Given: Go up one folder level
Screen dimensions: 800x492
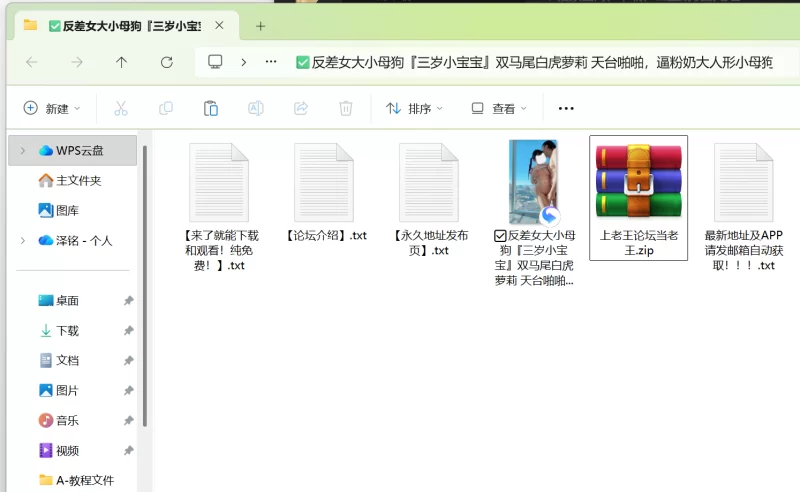Looking at the screenshot, I should pos(122,62).
